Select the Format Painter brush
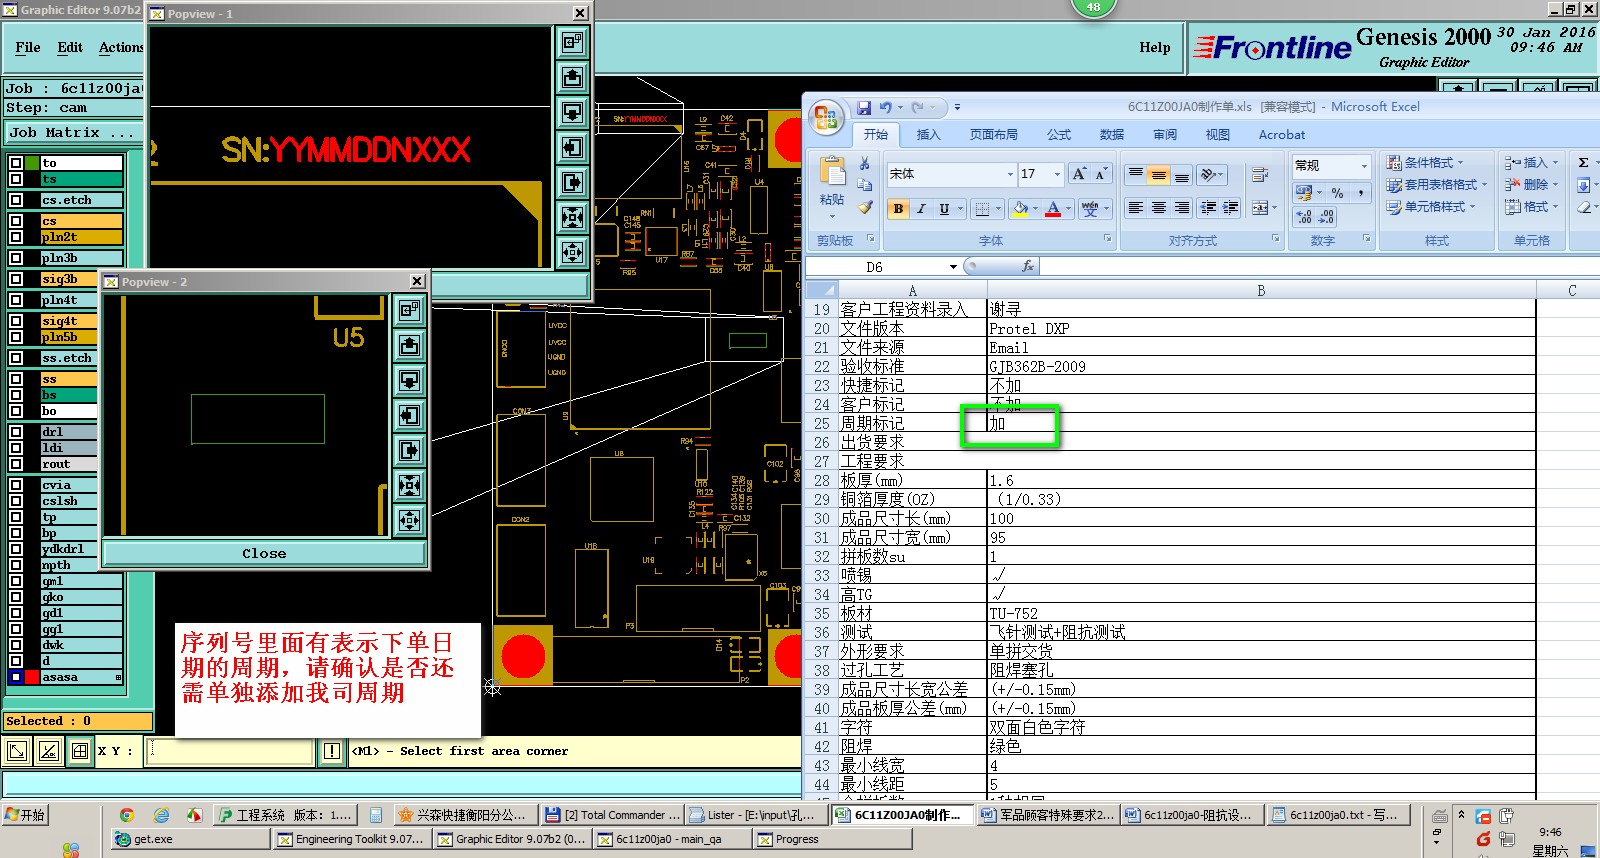Image resolution: width=1600 pixels, height=858 pixels. (865, 207)
